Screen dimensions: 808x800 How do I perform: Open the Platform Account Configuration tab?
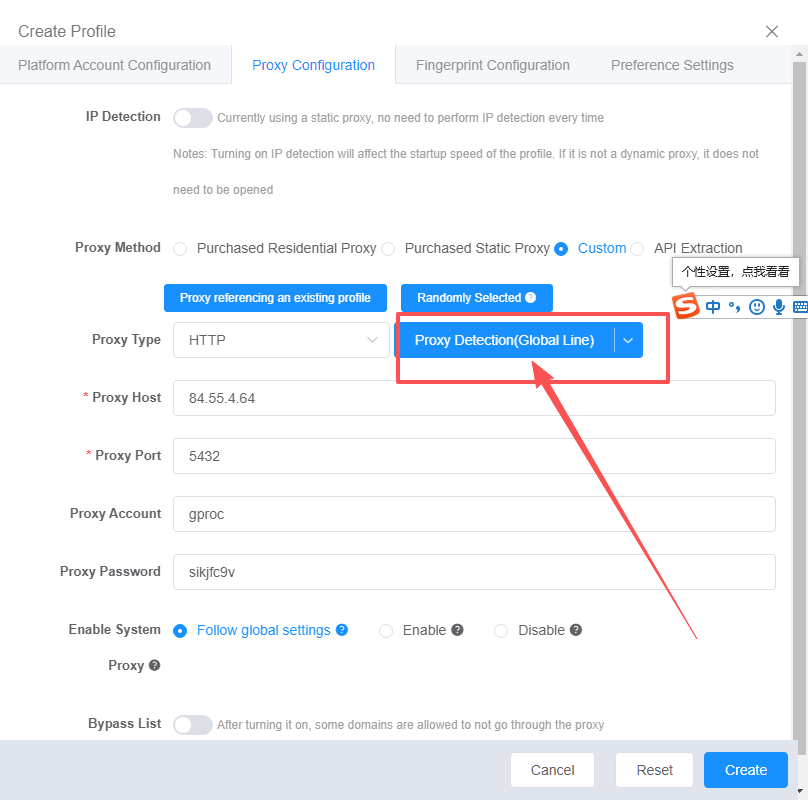tap(114, 65)
